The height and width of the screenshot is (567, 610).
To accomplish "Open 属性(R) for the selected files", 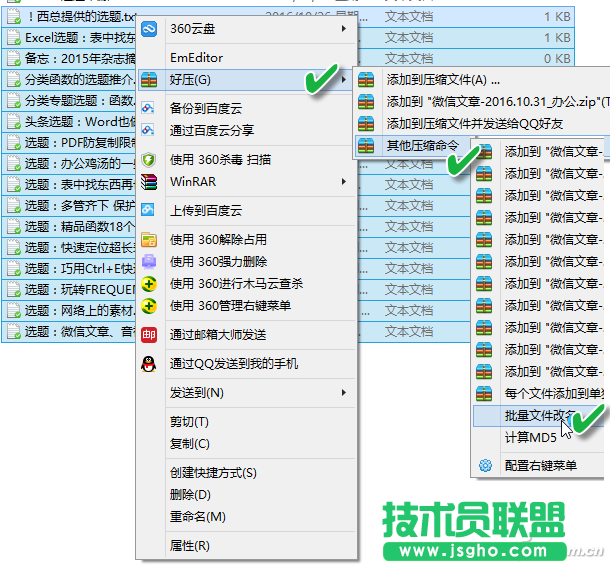I will point(190,546).
